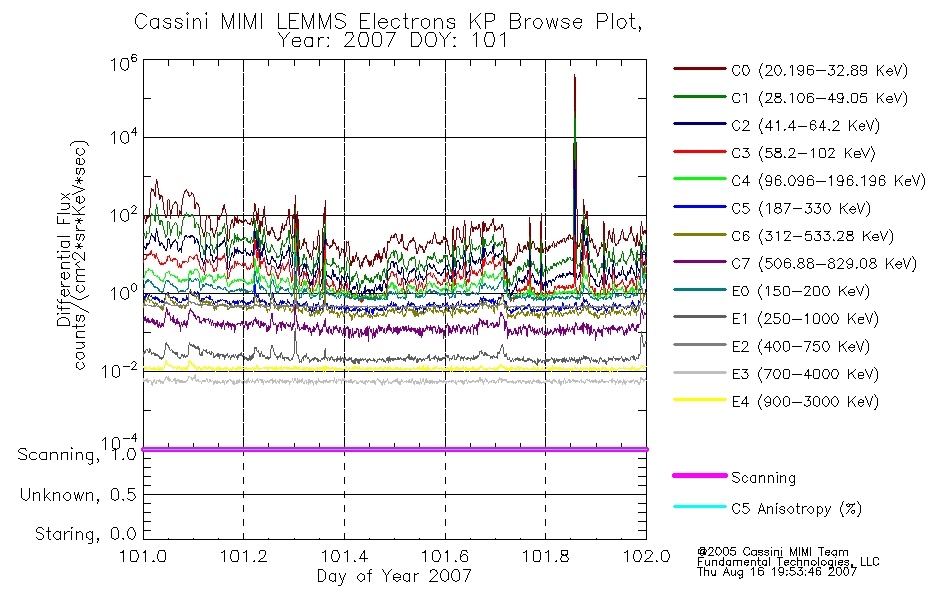Viewport: 950px width, 600px height.
Task: Click x-axis tick label 101.4
Action: [x=344, y=556]
